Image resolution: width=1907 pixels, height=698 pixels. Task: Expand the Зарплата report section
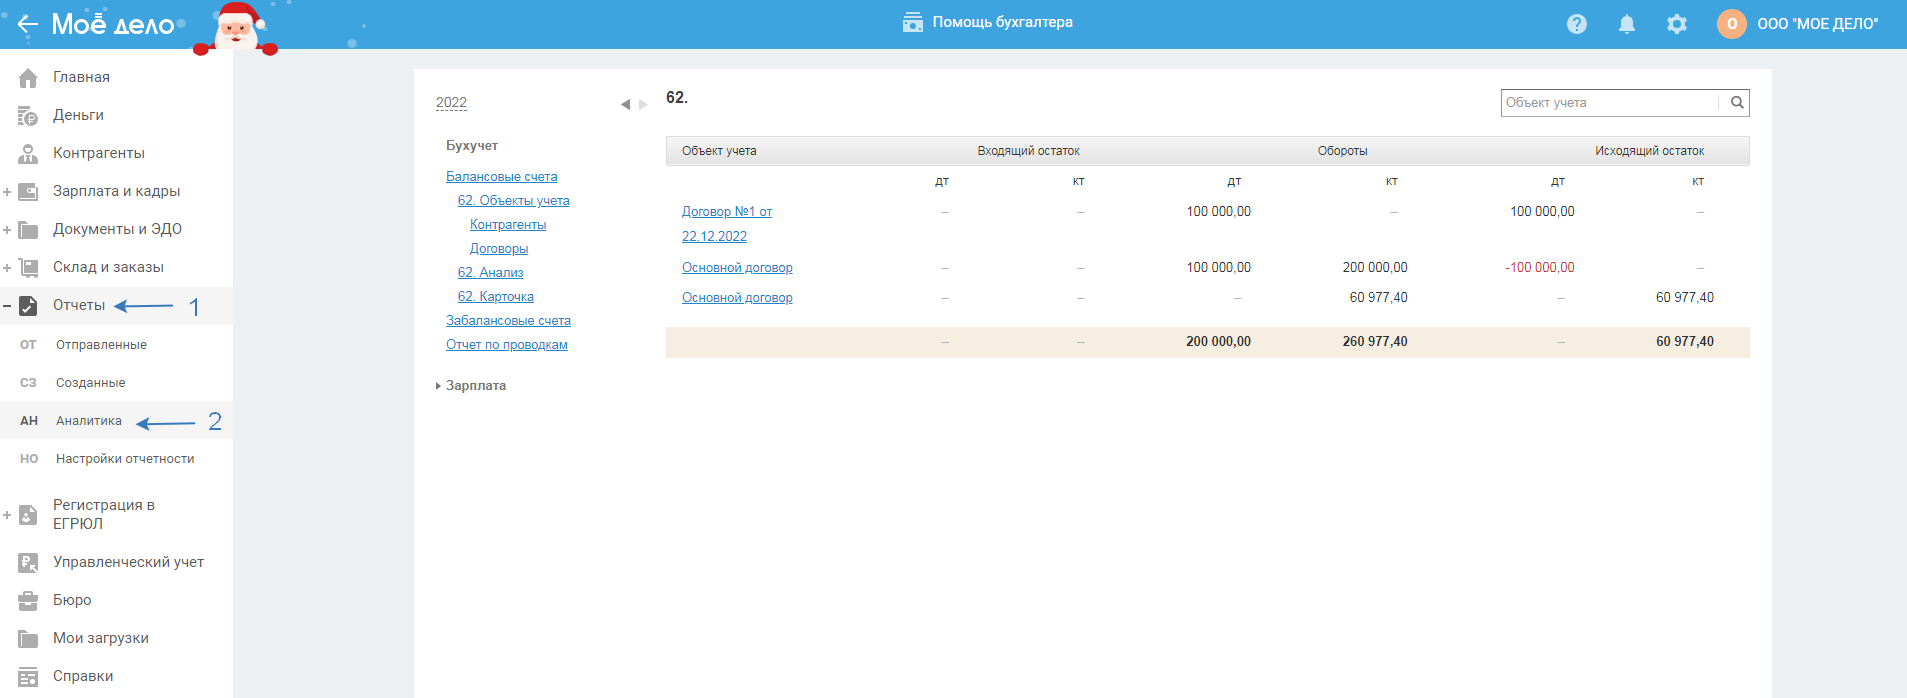click(471, 385)
